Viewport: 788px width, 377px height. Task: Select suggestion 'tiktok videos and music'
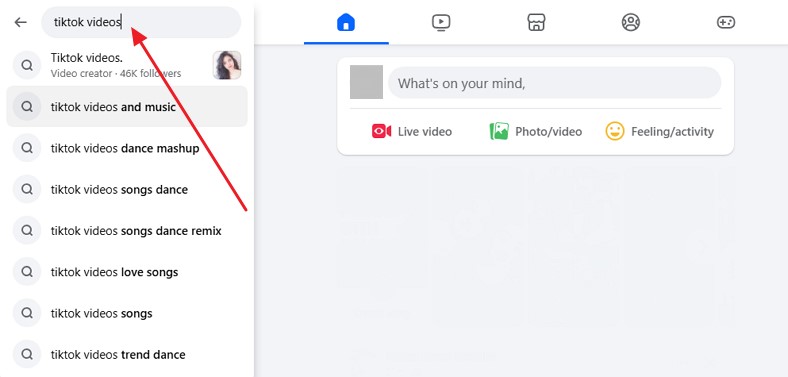(127, 107)
